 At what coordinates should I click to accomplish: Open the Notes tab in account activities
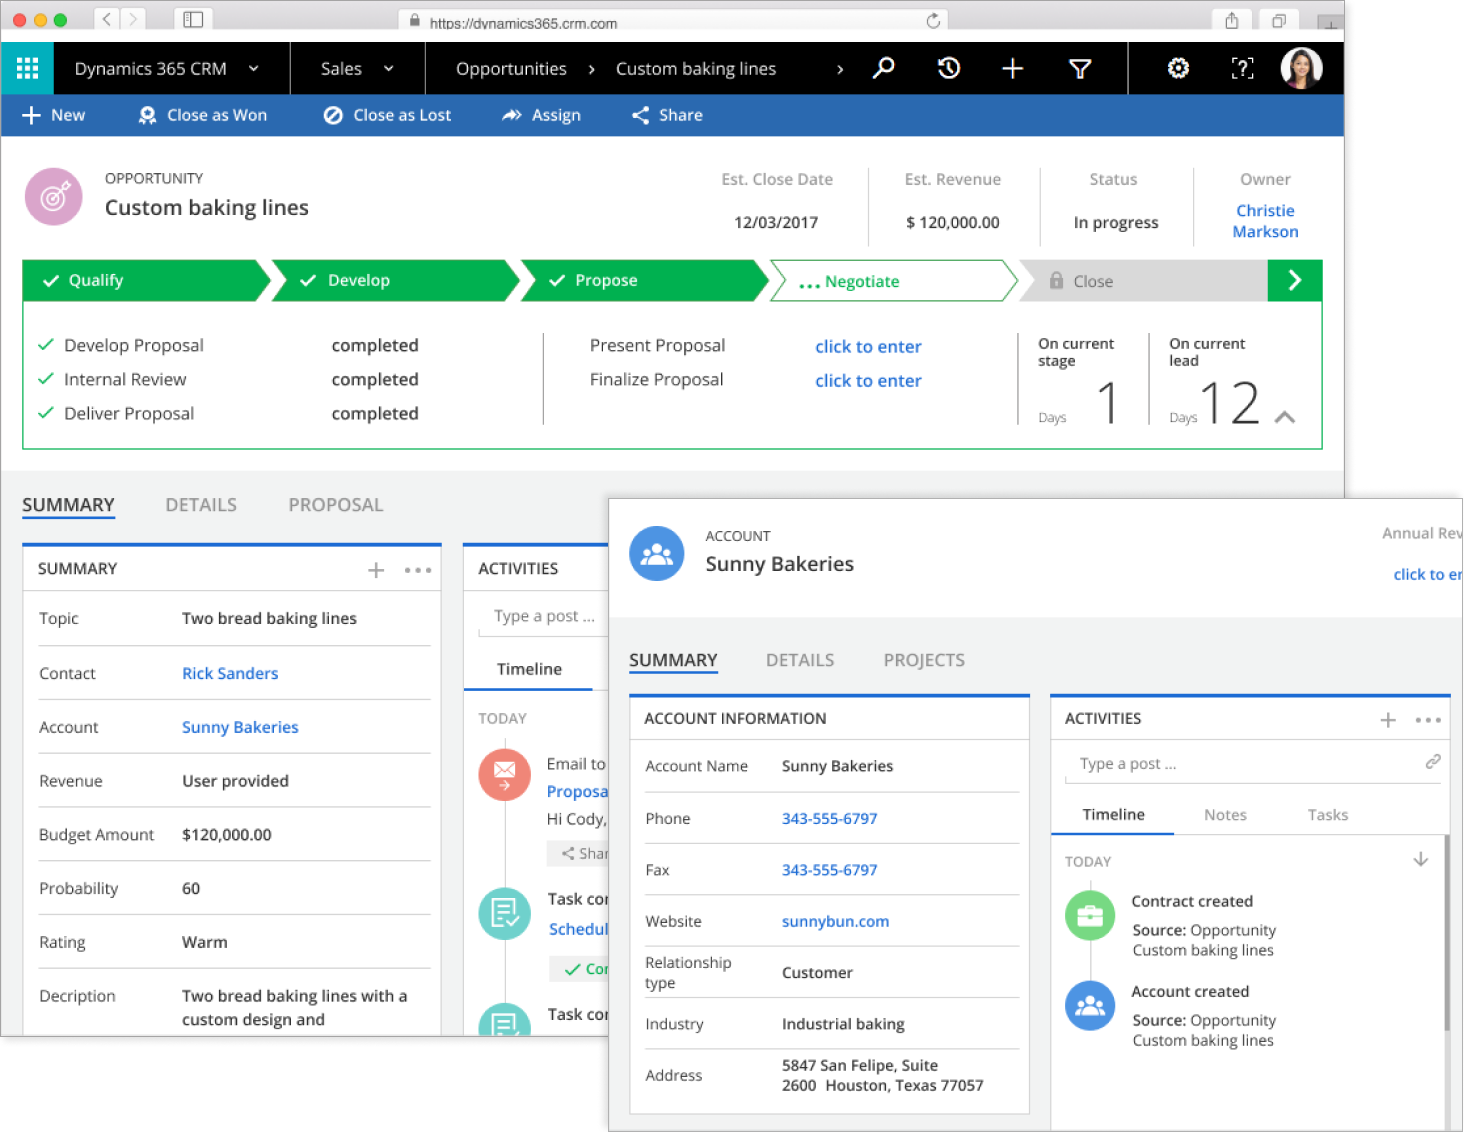pyautogui.click(x=1225, y=815)
